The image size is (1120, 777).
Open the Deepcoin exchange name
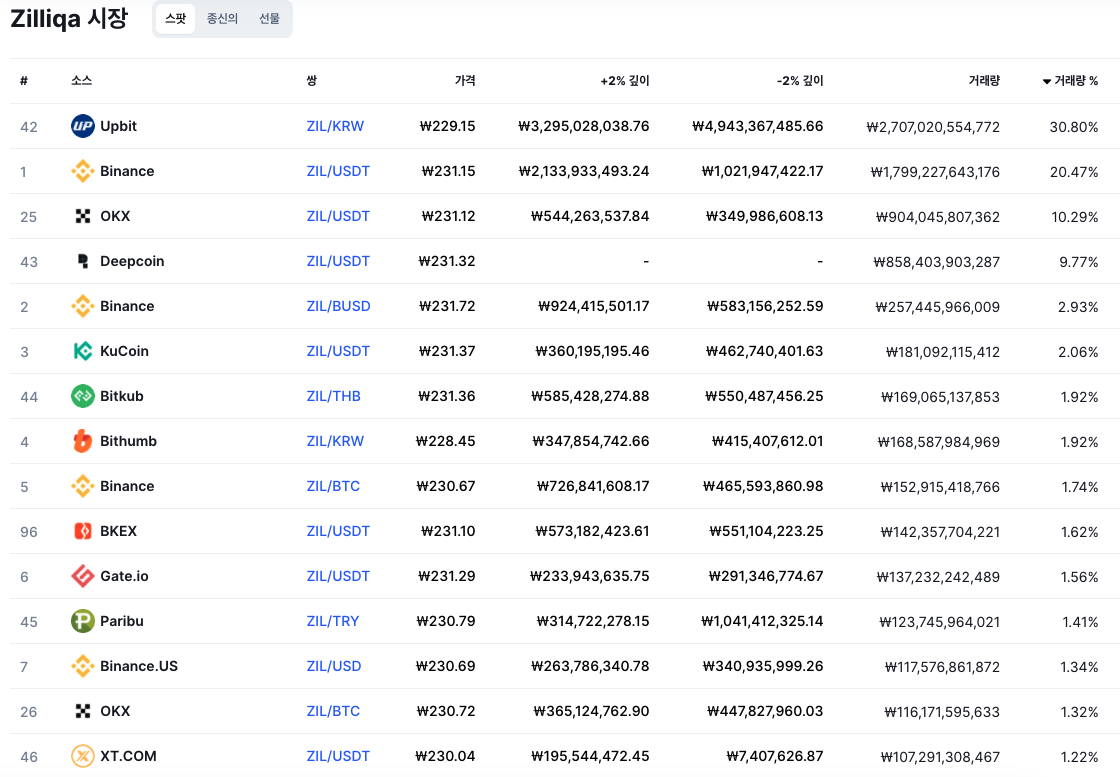pyautogui.click(x=132, y=261)
